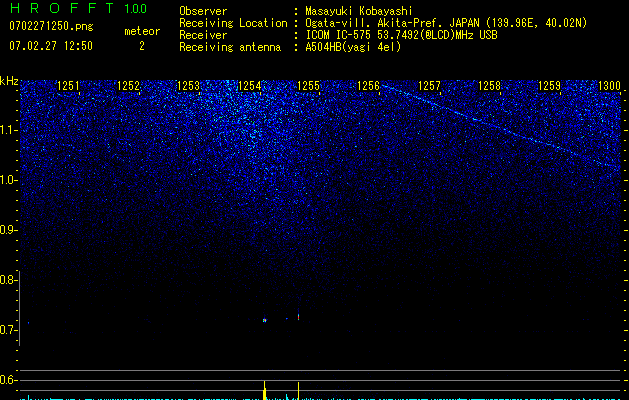Click the Receiving Location label

(x=233, y=23)
